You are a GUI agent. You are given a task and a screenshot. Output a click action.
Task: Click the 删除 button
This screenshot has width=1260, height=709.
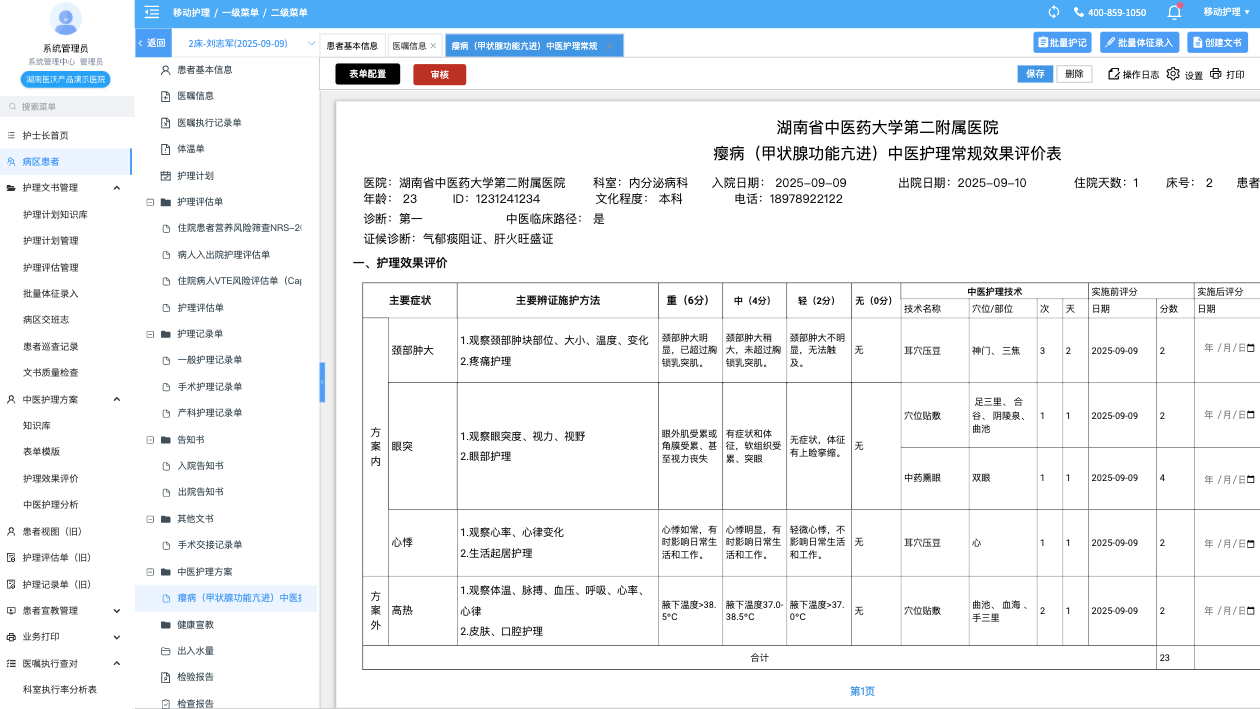point(1074,74)
